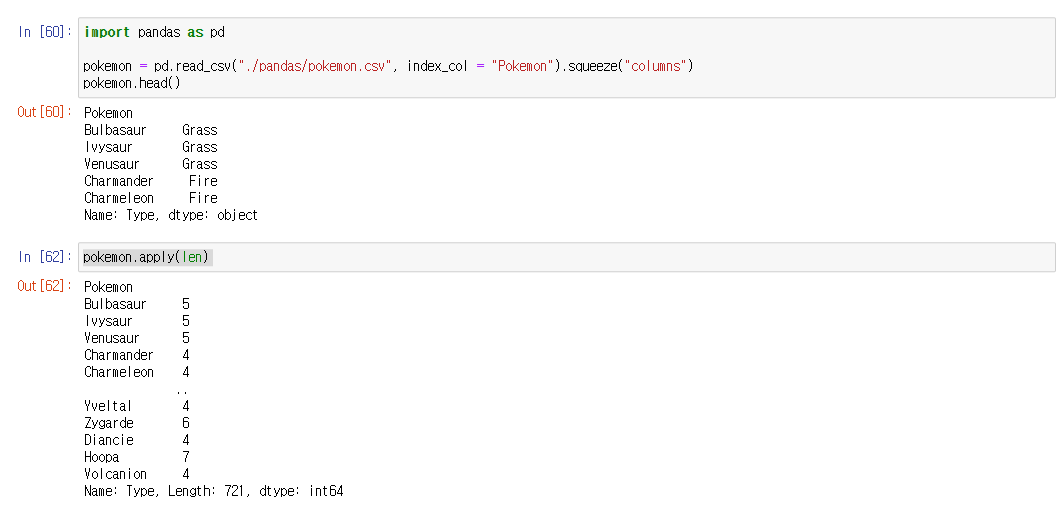1061x505 pixels.
Task: Select the 'Charmeleon Fire' output row
Action: [150, 198]
